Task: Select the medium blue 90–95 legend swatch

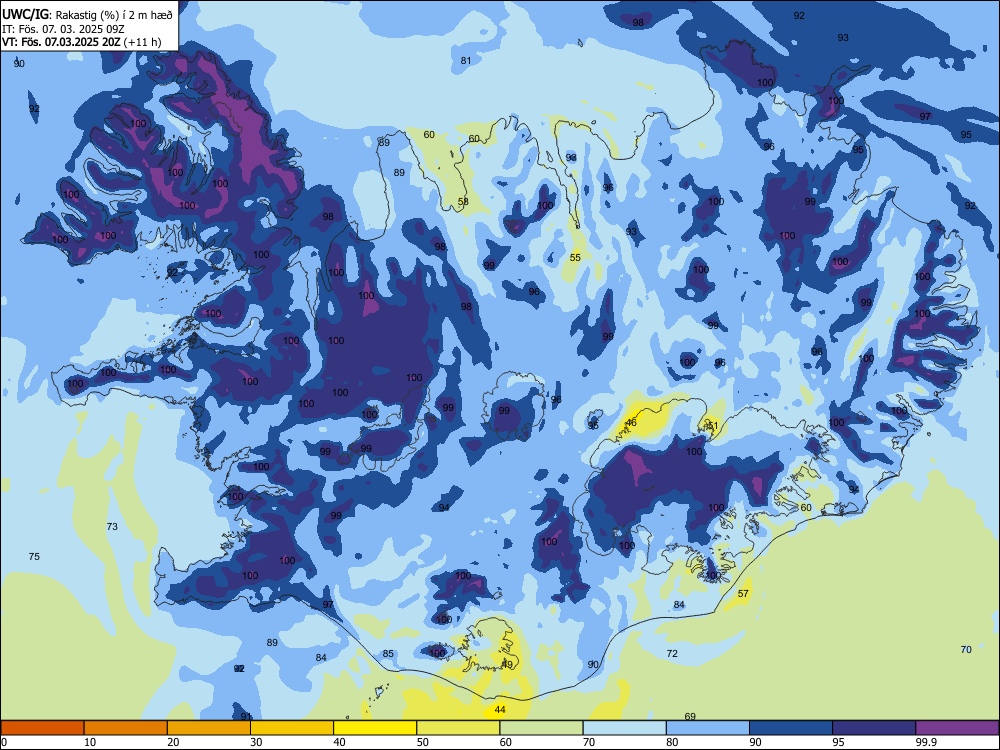Action: point(791,728)
